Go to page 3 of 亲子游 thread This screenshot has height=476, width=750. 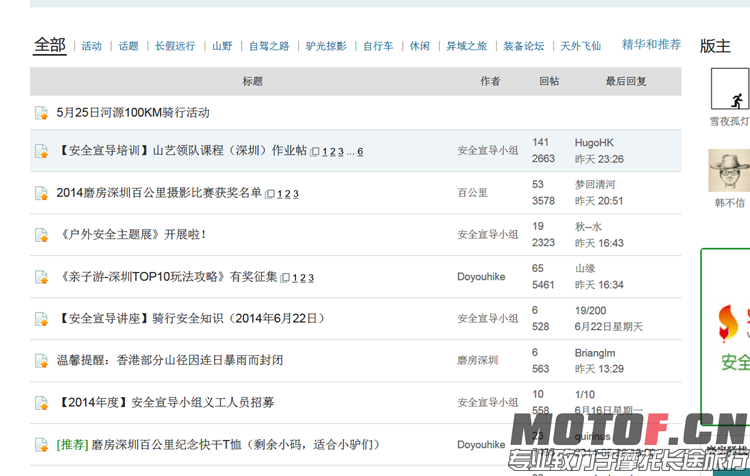click(311, 278)
